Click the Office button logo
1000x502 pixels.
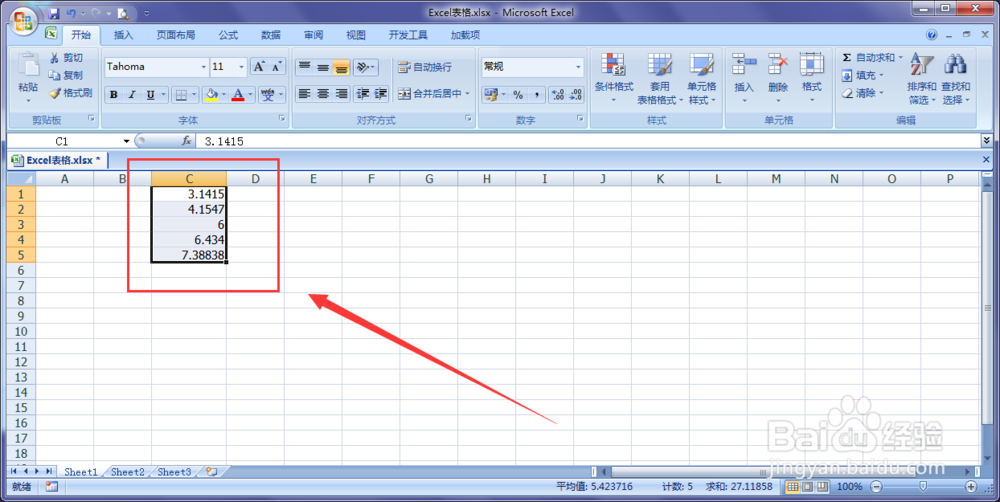(x=24, y=21)
